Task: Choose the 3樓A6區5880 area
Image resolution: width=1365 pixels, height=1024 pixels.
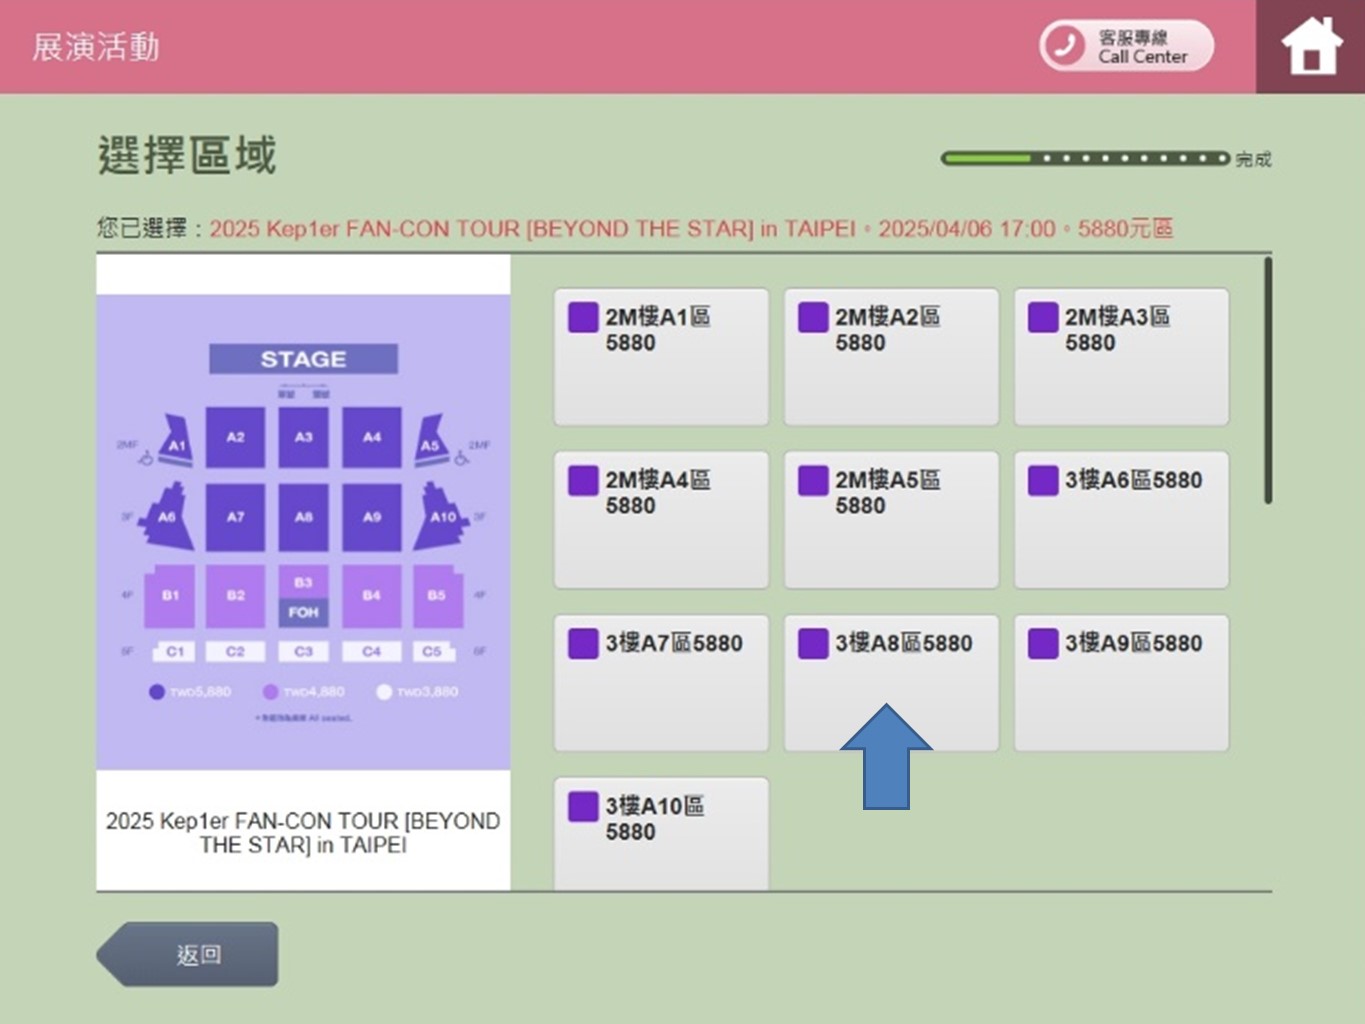Action: 1122,520
